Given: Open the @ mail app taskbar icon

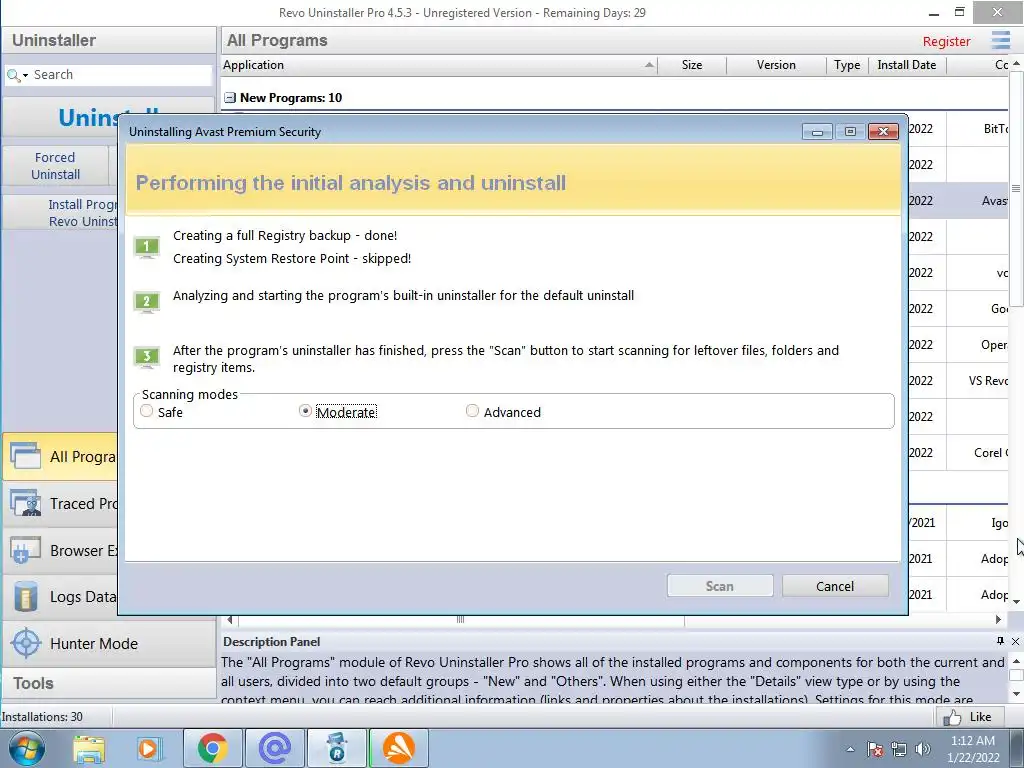Looking at the screenshot, I should coord(275,748).
